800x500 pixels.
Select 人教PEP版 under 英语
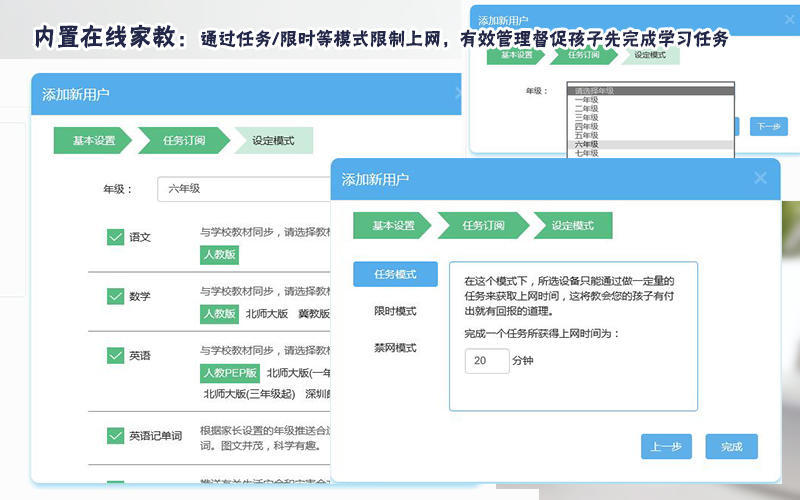tap(230, 373)
